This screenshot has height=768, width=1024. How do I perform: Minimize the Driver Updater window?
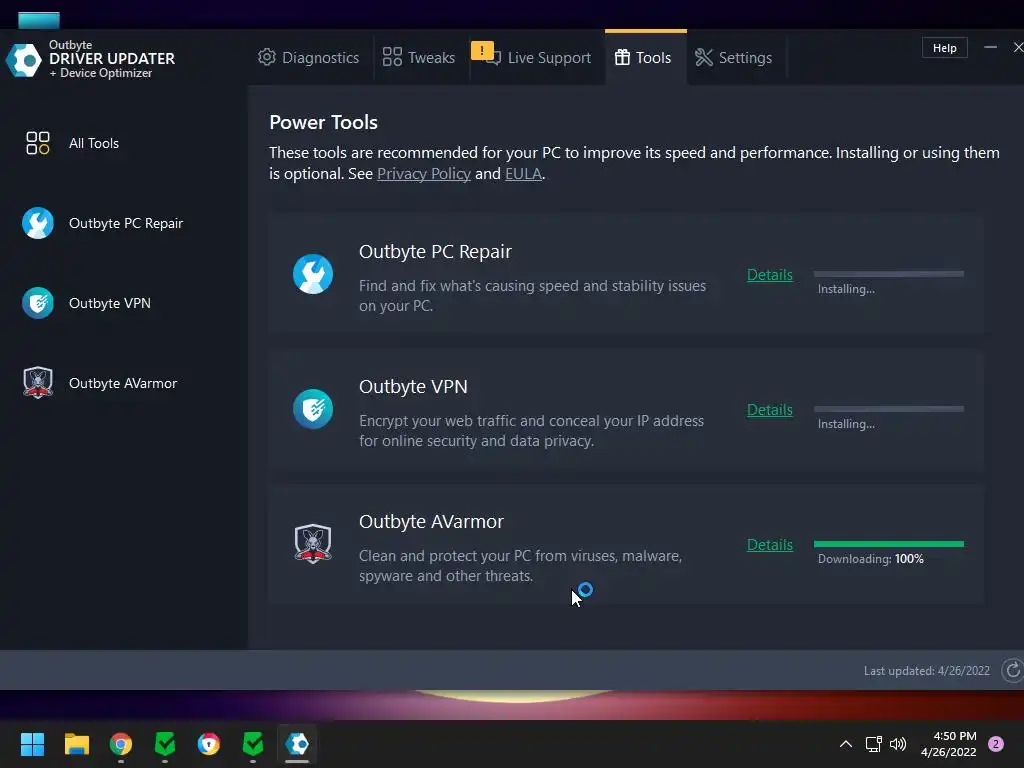[x=990, y=47]
